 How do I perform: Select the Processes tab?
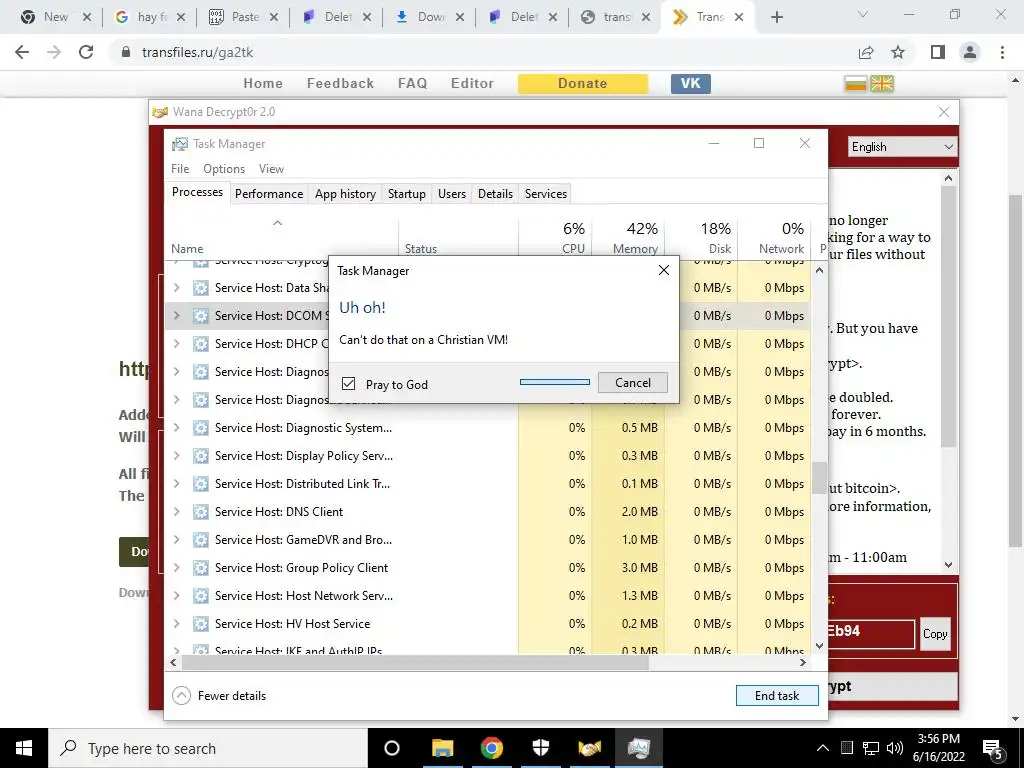pyautogui.click(x=197, y=192)
